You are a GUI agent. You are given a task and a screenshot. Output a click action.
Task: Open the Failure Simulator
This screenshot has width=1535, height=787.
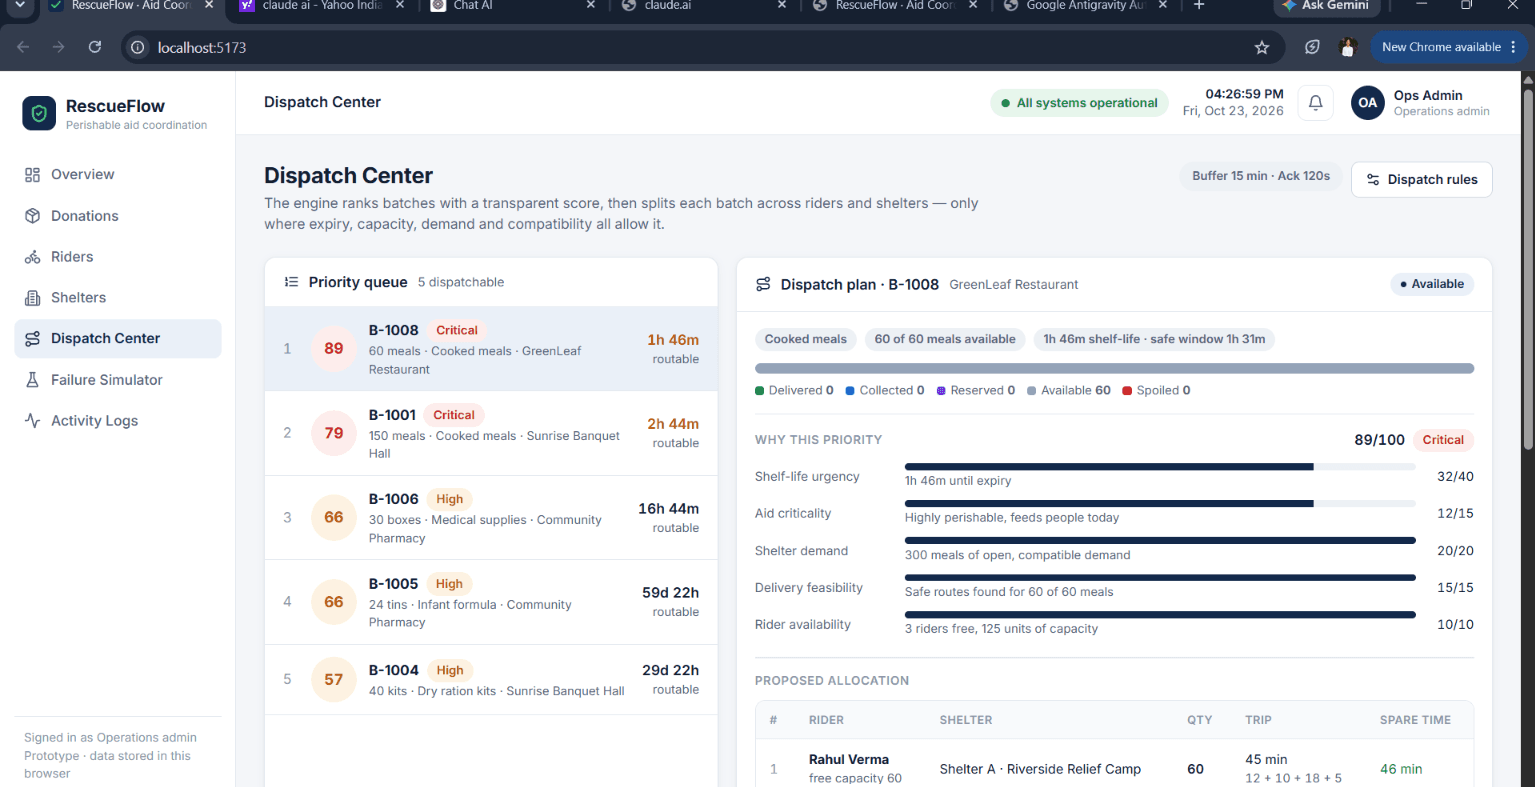coord(118,380)
